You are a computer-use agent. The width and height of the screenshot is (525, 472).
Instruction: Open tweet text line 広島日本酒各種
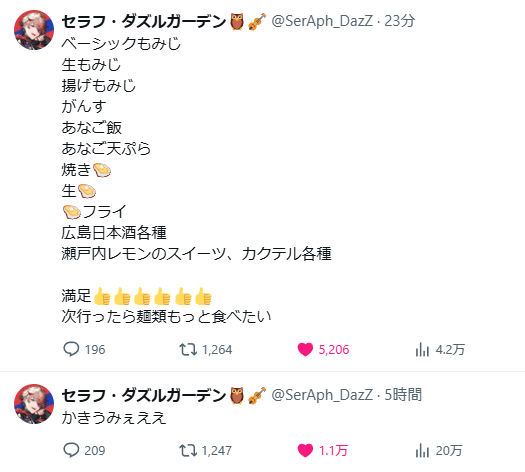tap(114, 233)
